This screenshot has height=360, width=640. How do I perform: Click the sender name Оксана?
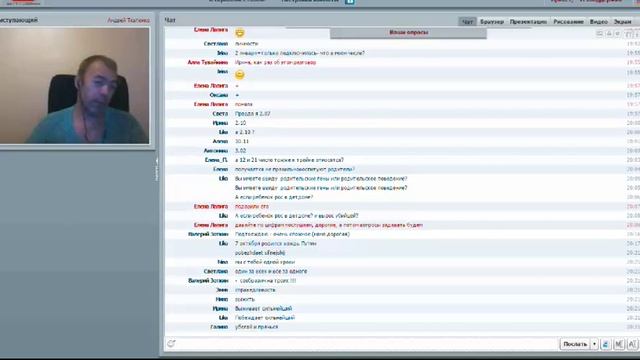[218, 95]
